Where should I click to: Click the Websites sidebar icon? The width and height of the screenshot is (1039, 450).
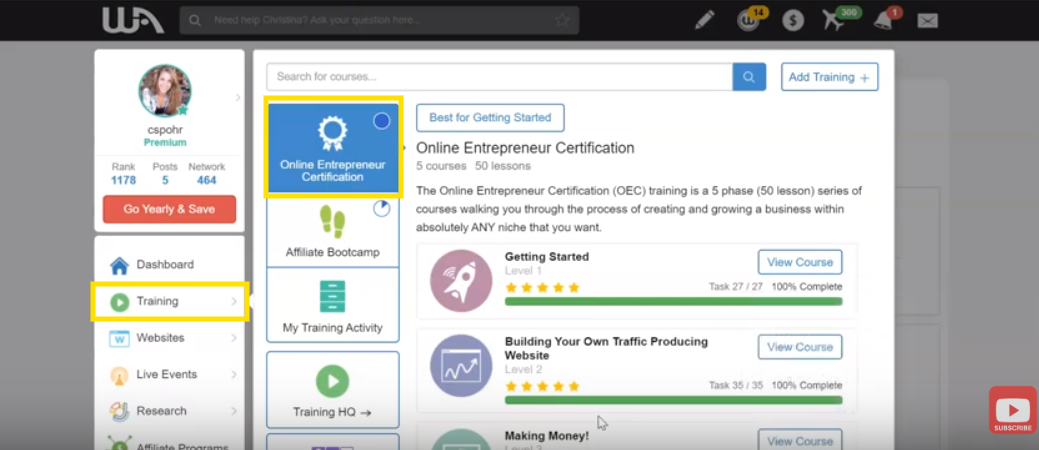click(119, 339)
